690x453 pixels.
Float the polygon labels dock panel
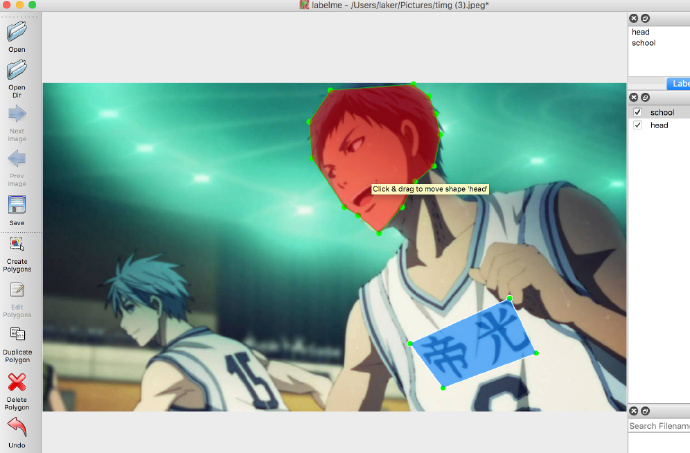tap(645, 97)
